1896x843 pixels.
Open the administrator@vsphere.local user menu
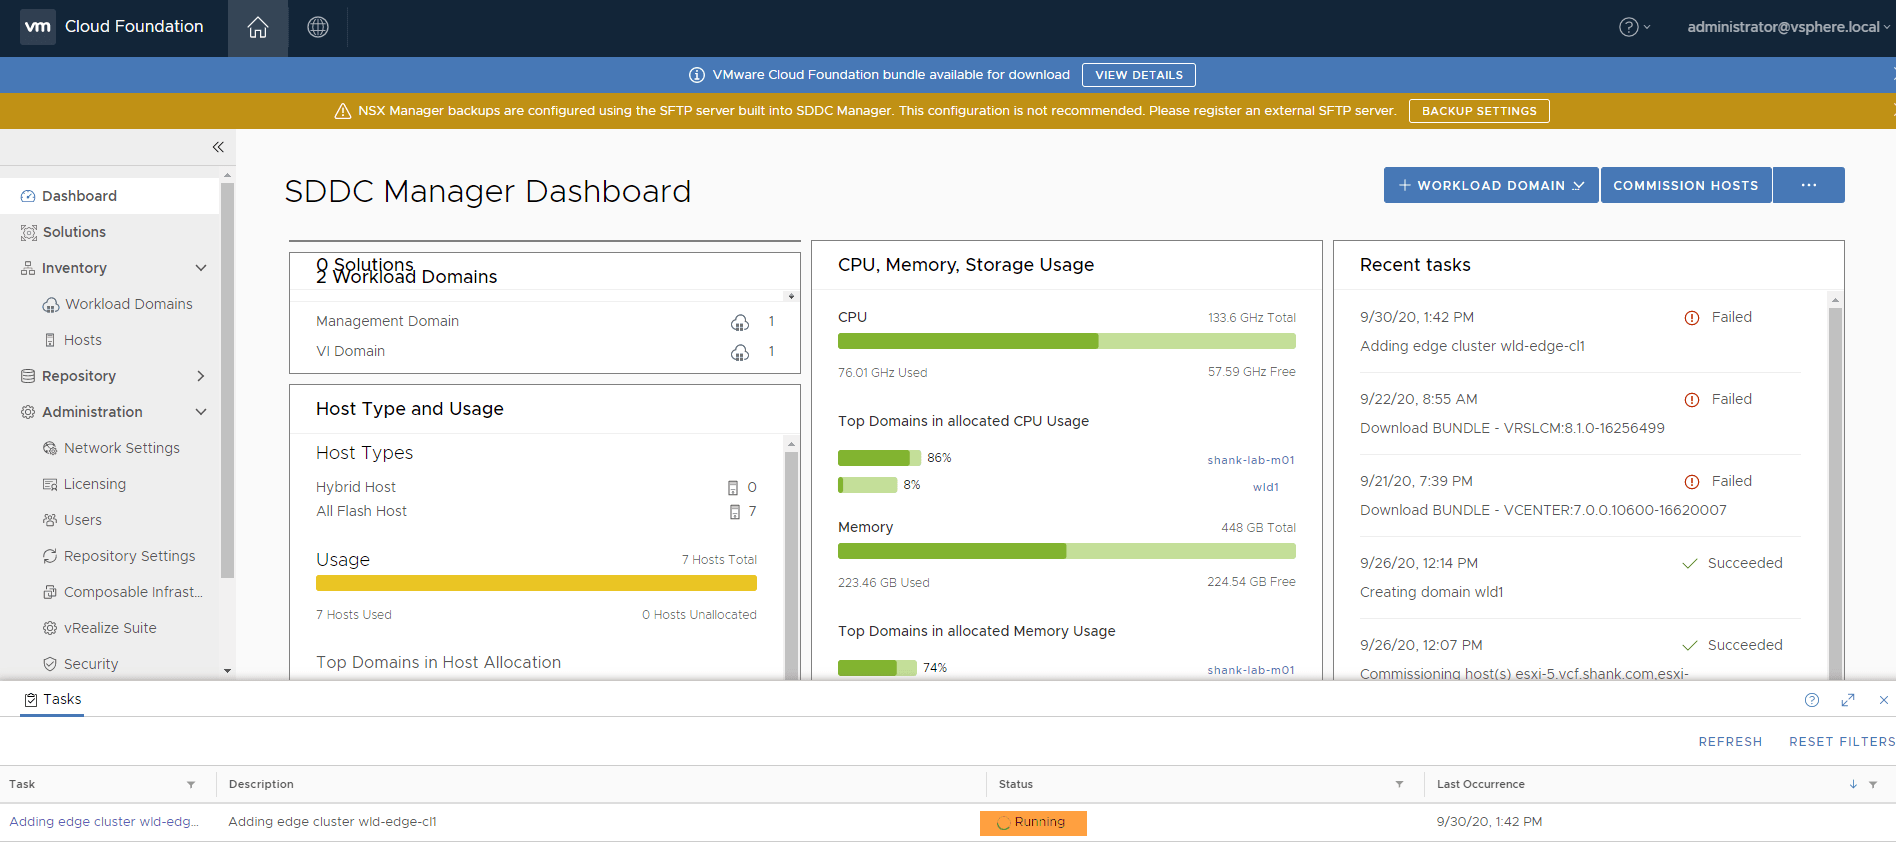click(x=1788, y=27)
